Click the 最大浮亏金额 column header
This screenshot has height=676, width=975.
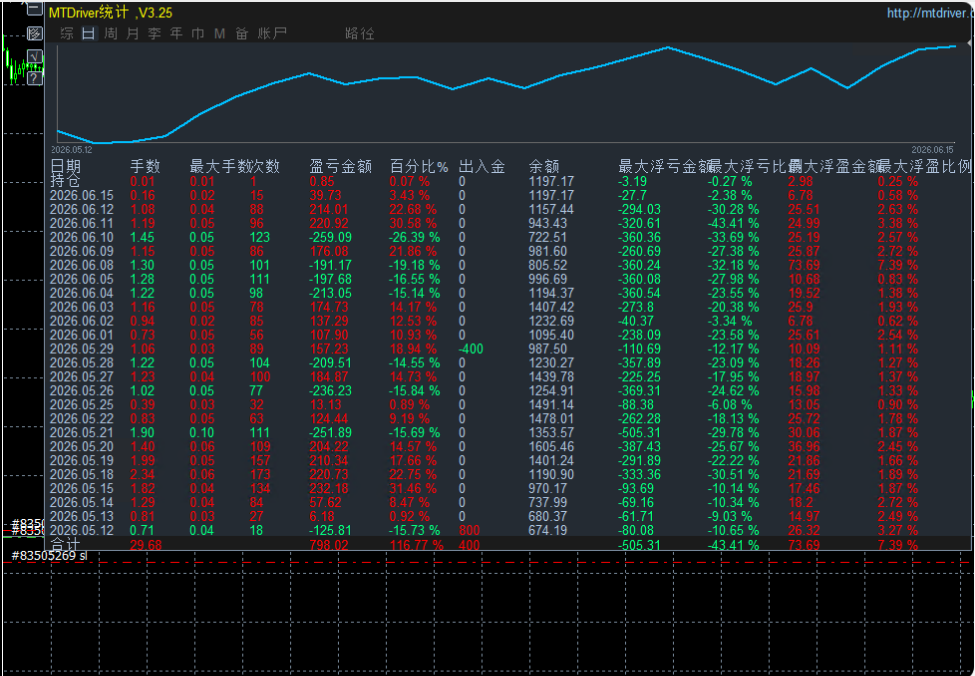click(x=664, y=167)
